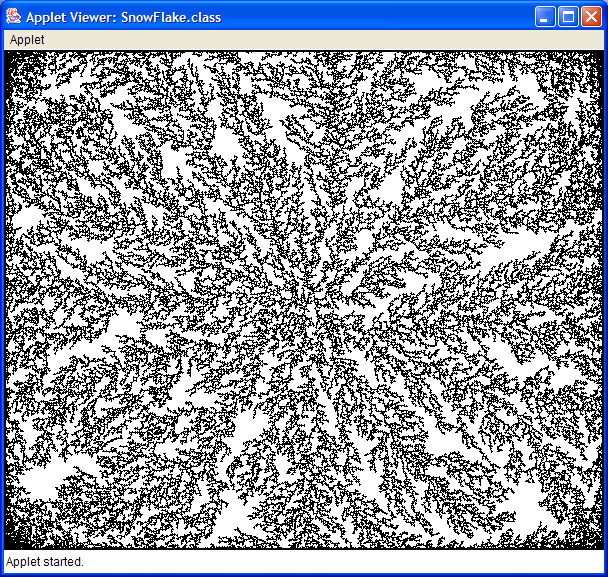Viewport: 608px width, 577px height.
Task: Click the "Applet Viewer: SnowFlake.class" title text
Action: coord(123,17)
